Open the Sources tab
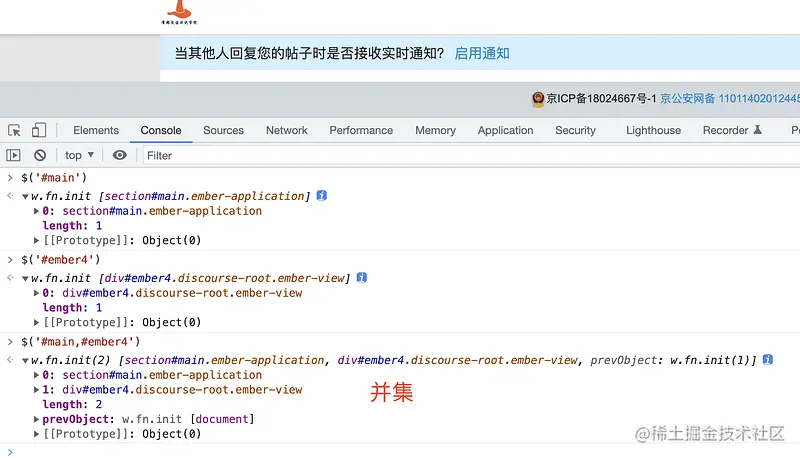 pyautogui.click(x=223, y=131)
